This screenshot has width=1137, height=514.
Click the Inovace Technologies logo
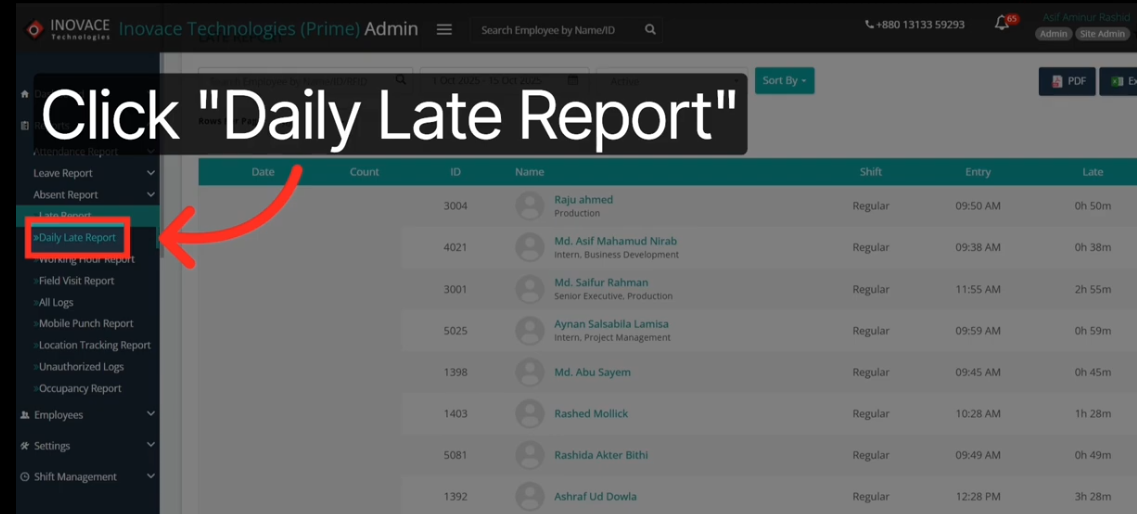[67, 29]
